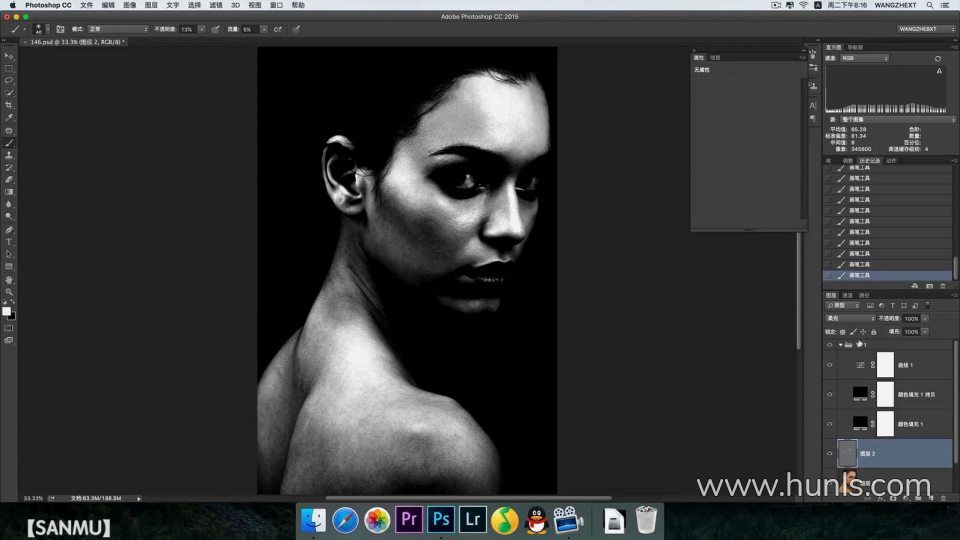Pick the Horizontal Type tool

click(9, 242)
